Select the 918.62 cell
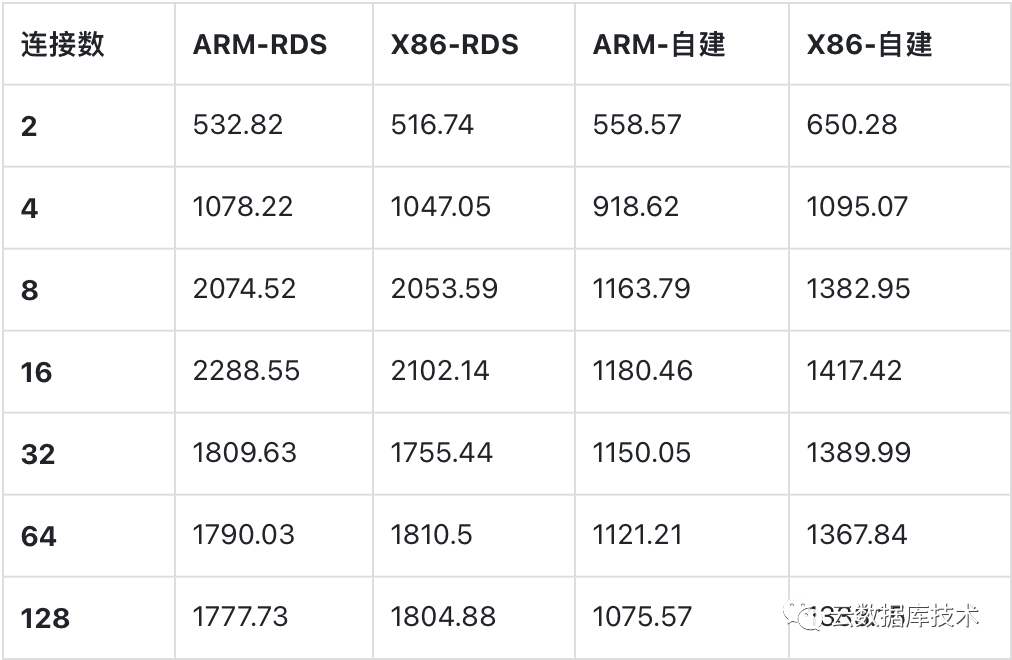 (x=635, y=207)
